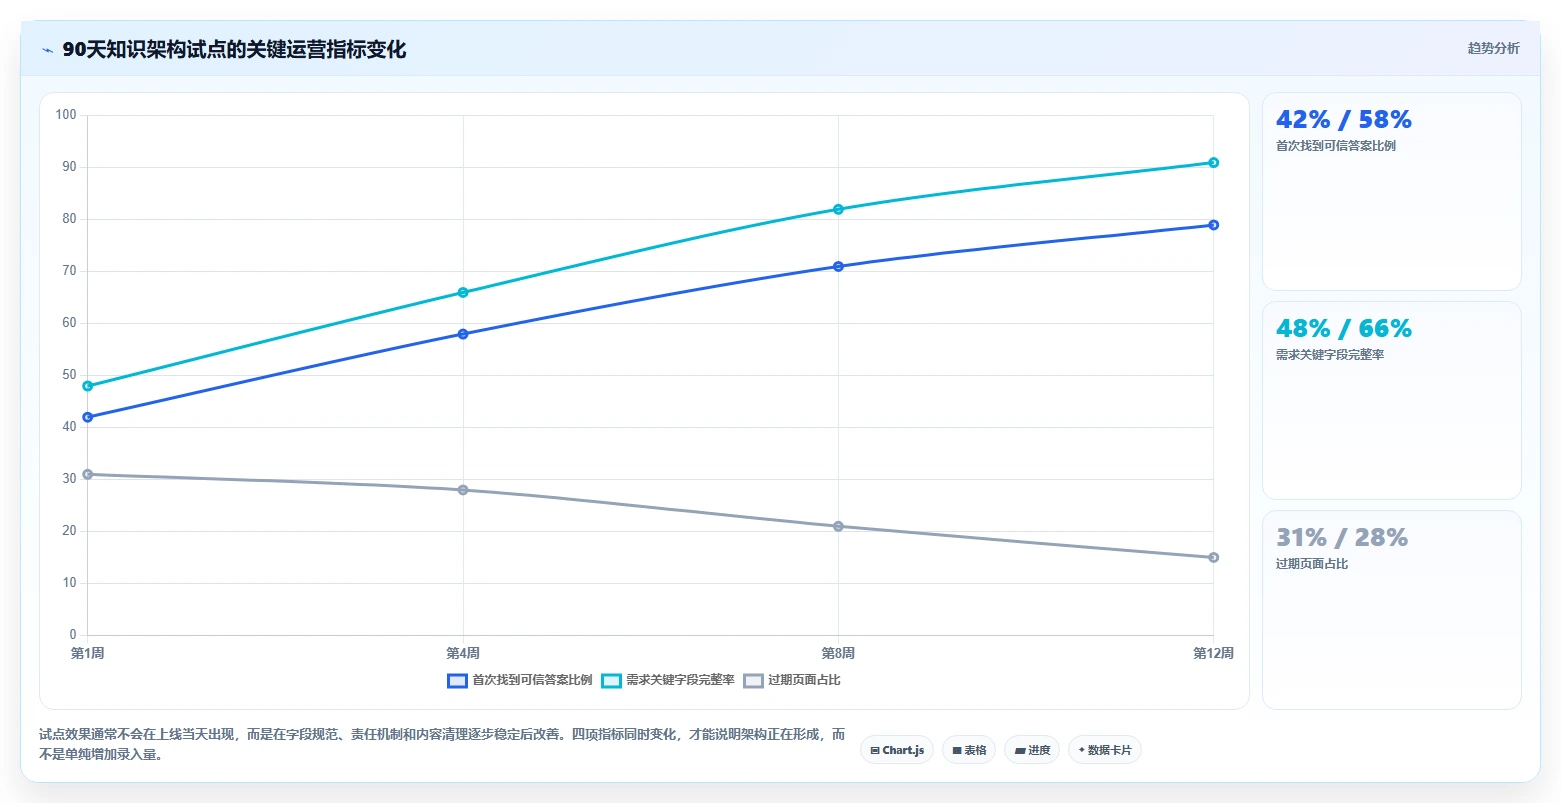
Task: Toggle the 需求关键字段完整率 legend swatch
Action: [611, 681]
